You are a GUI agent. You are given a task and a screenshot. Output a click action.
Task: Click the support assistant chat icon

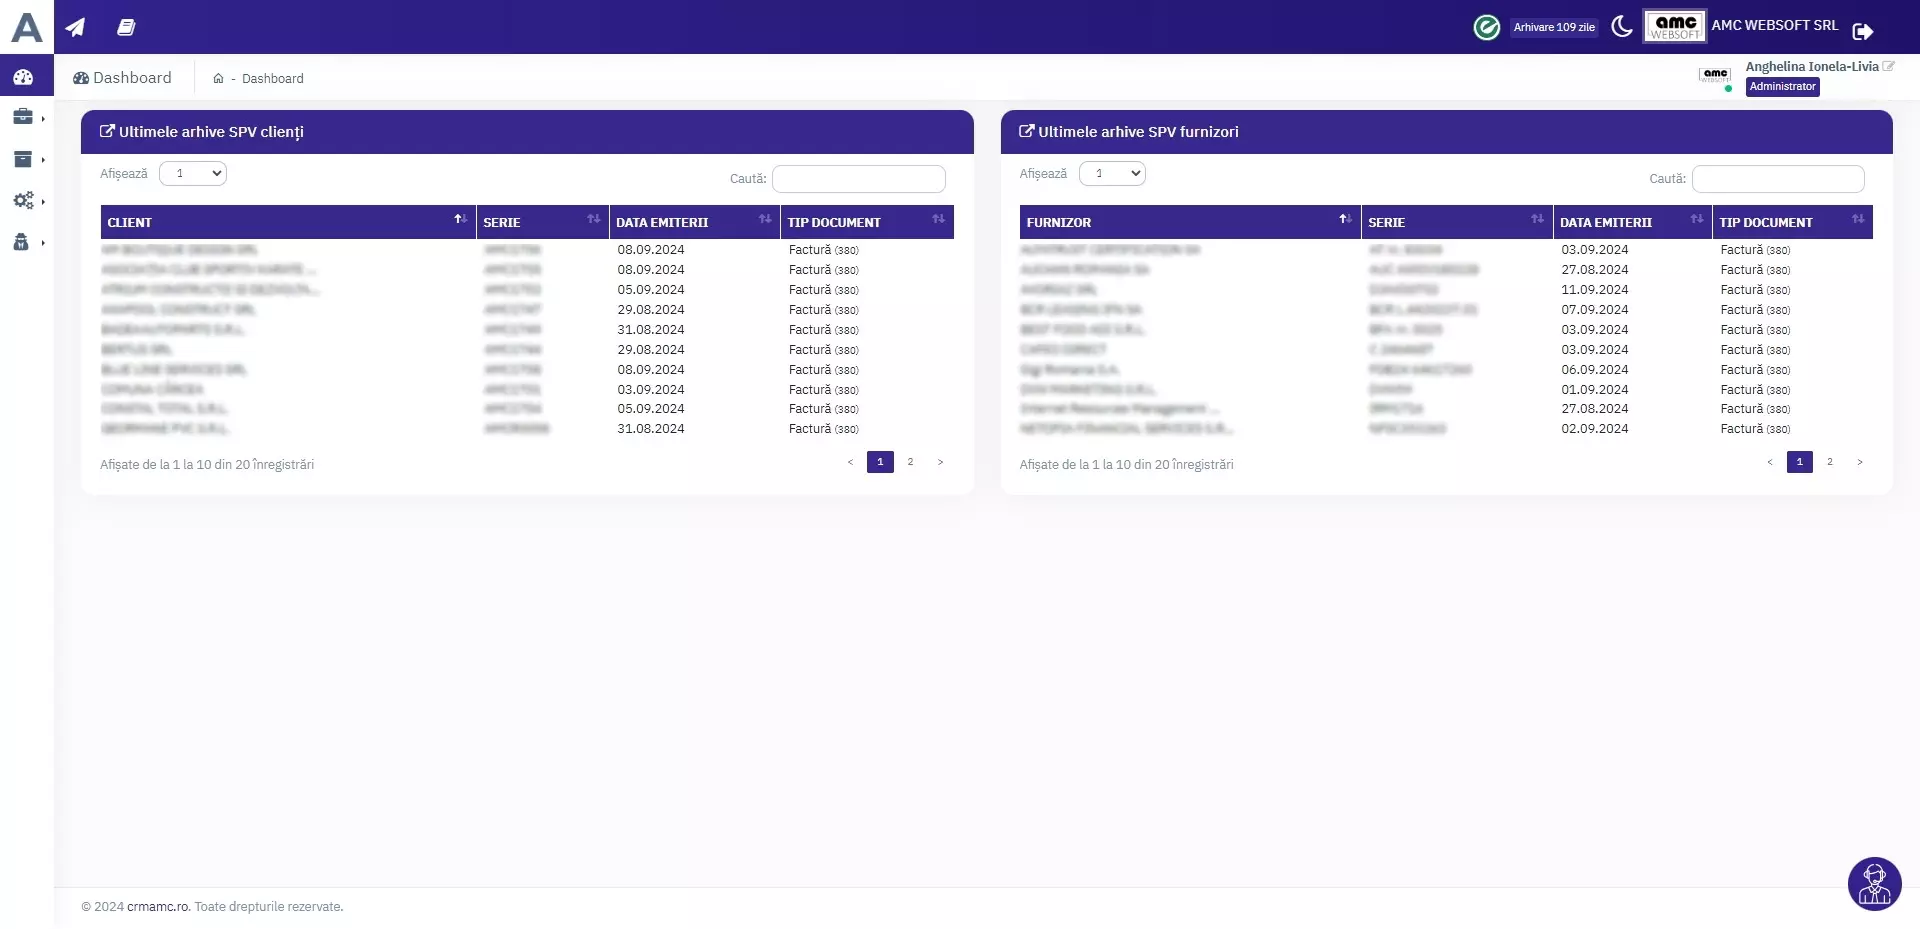1874,884
